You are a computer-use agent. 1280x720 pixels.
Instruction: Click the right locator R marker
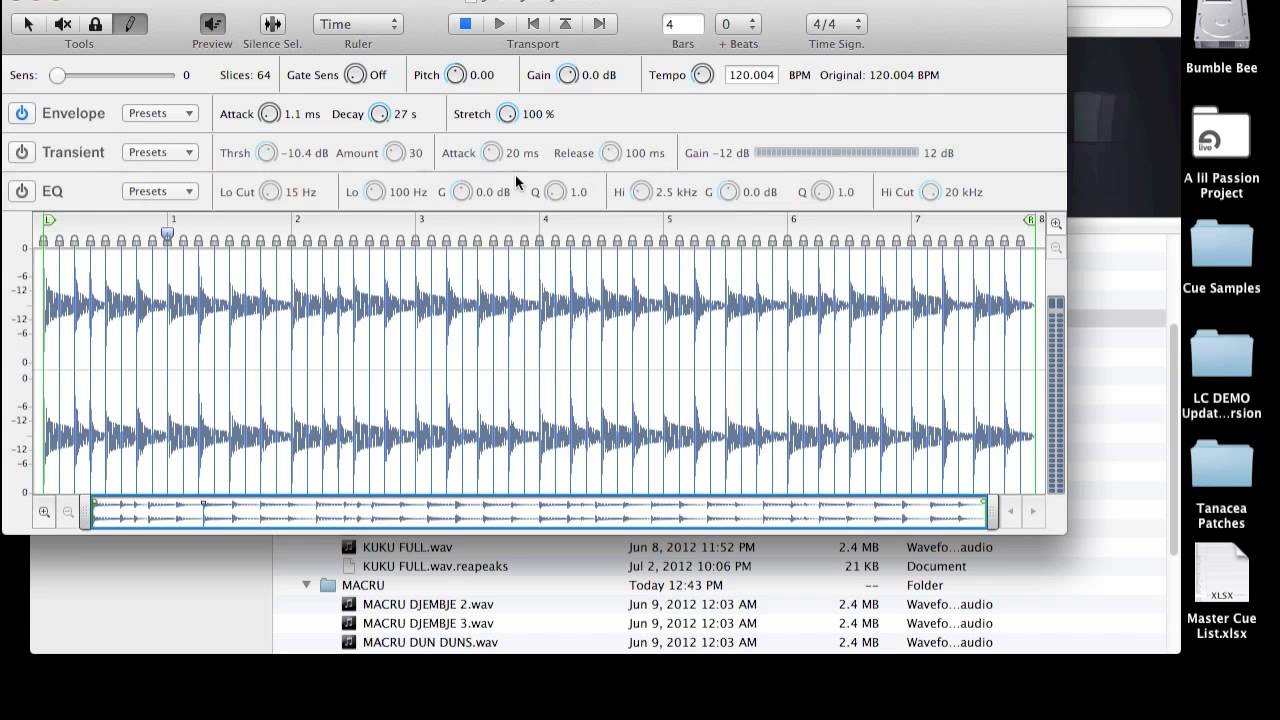pyautogui.click(x=1029, y=220)
